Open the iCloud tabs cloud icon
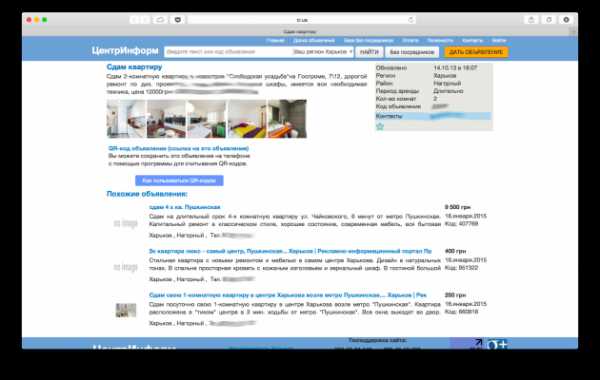Screen dimensions: 600x380 160,20
